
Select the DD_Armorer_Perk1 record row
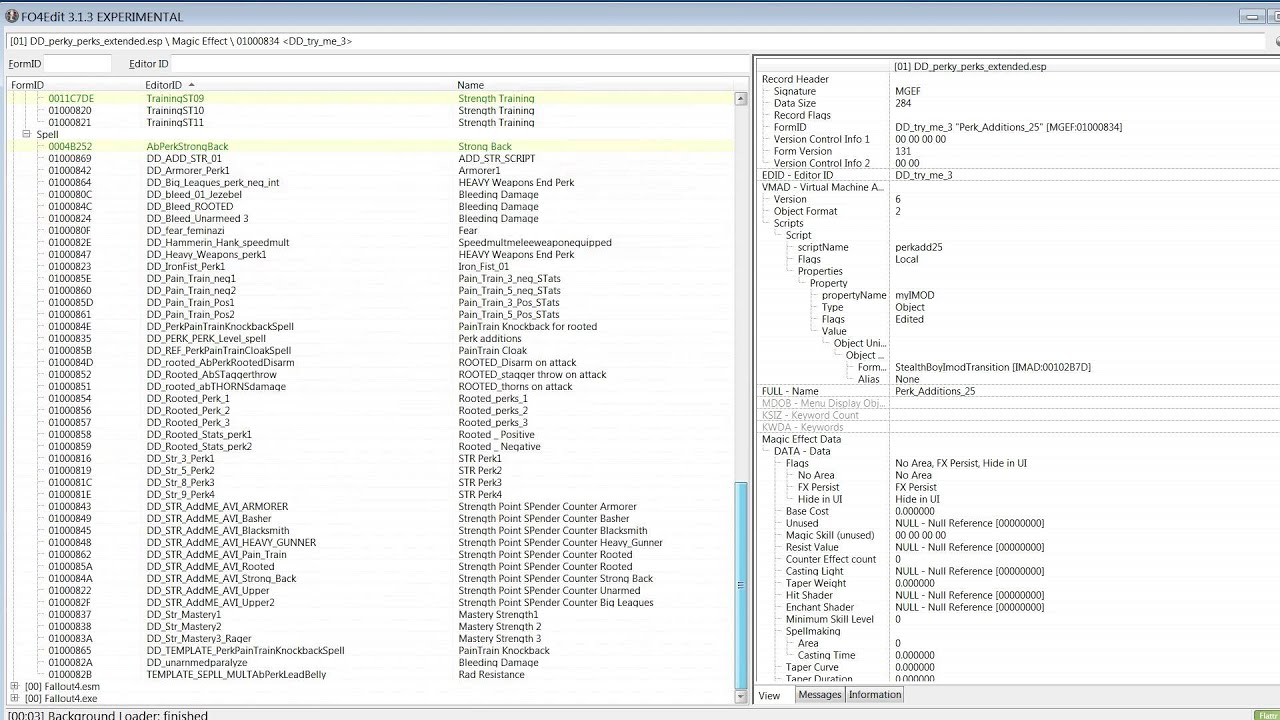pos(371,171)
